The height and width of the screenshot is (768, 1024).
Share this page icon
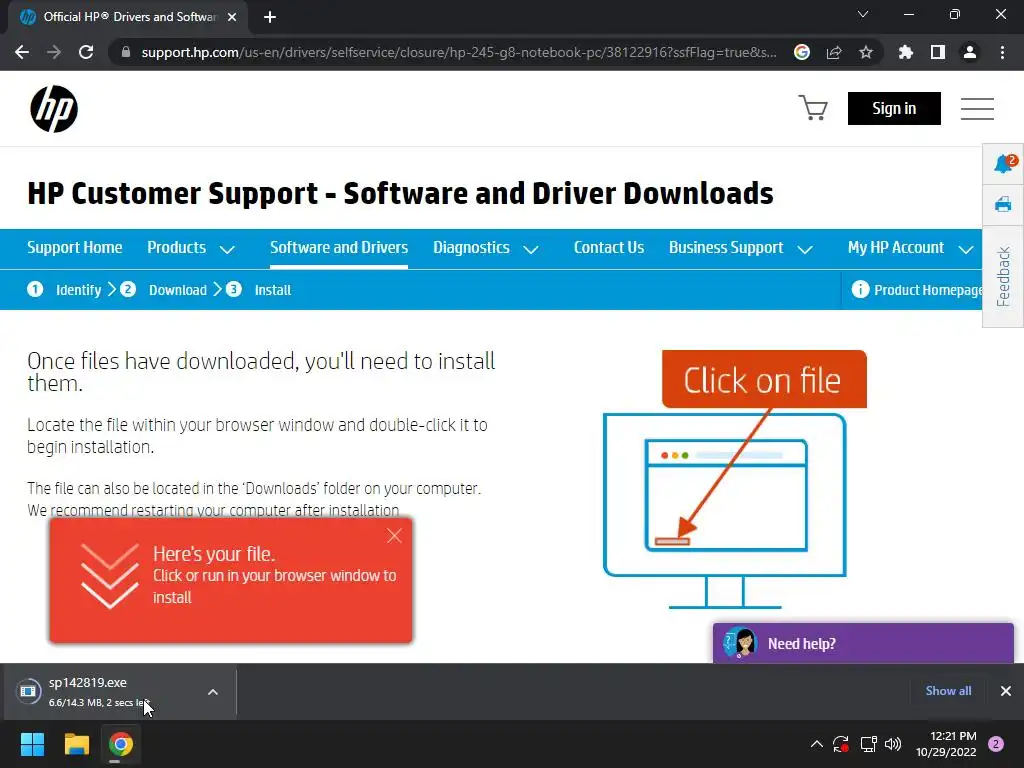834,52
